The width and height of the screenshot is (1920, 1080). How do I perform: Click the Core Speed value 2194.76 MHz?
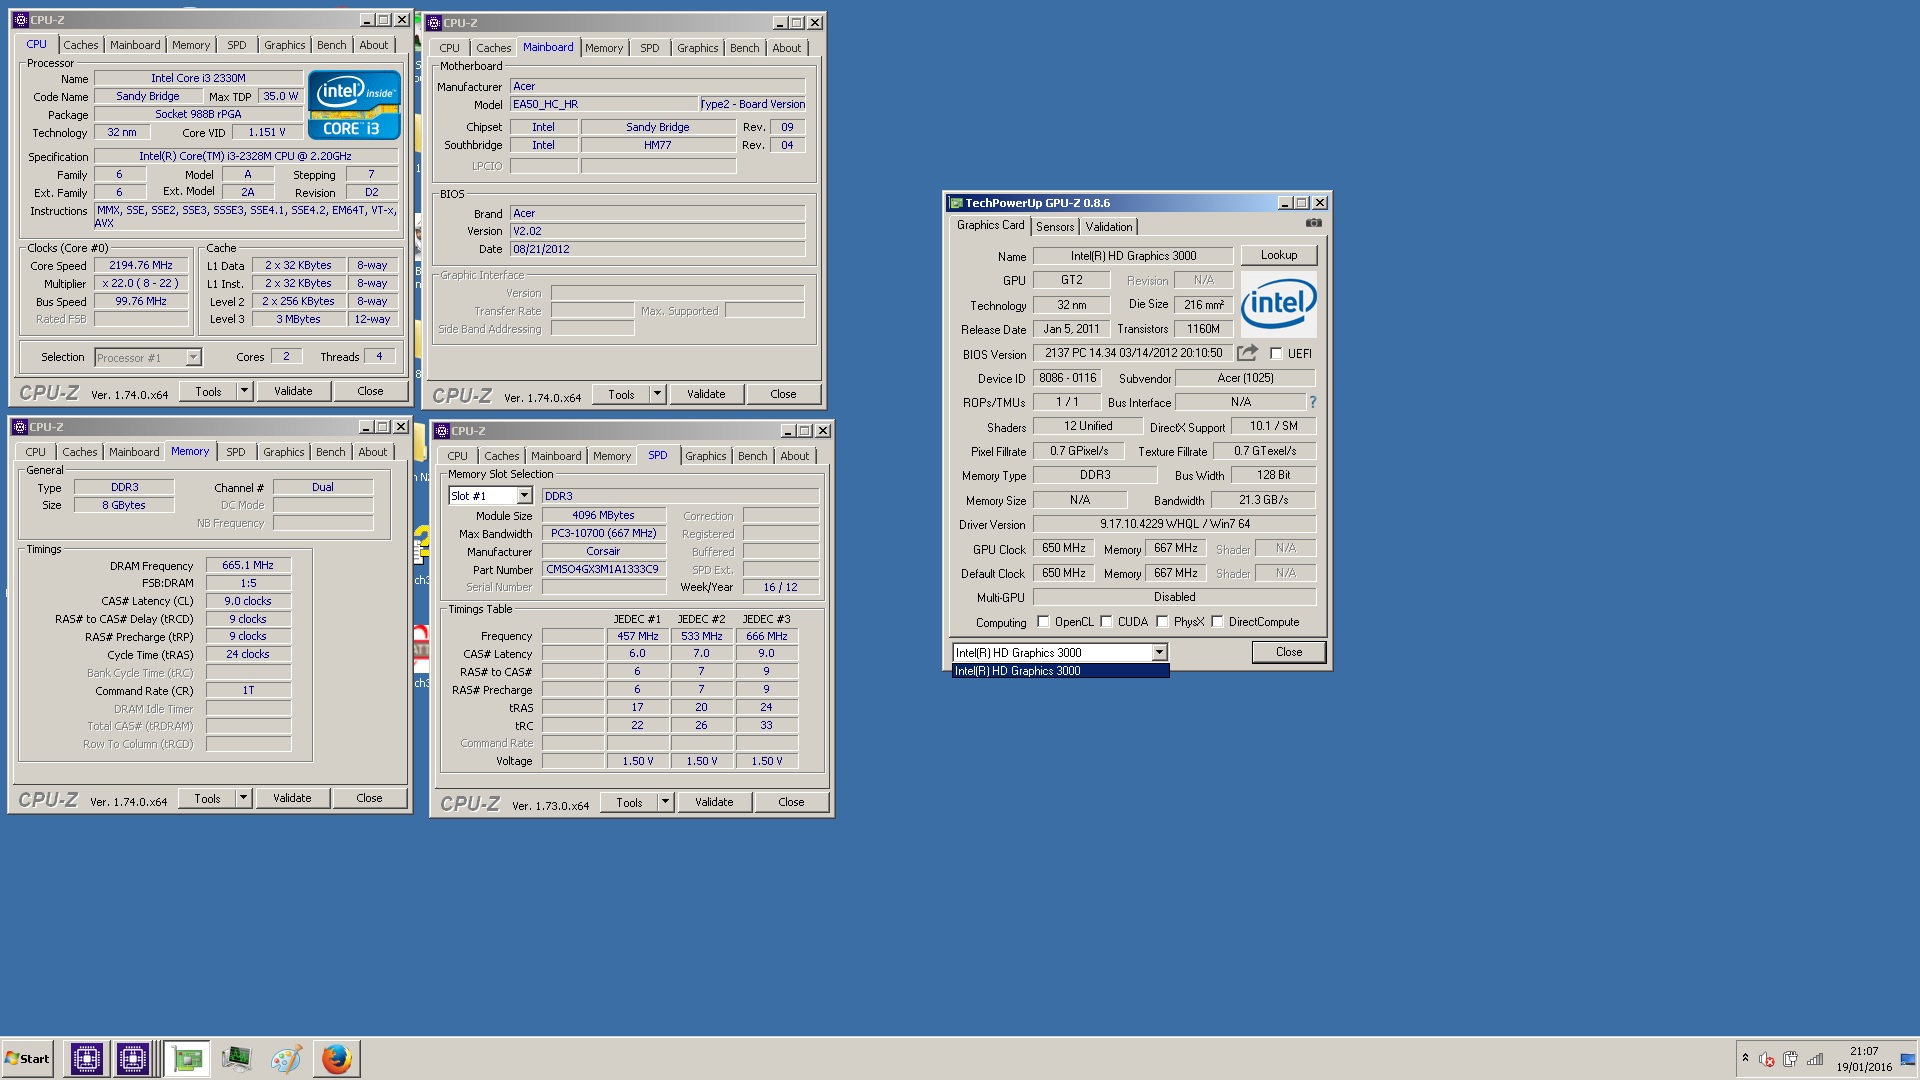141,265
